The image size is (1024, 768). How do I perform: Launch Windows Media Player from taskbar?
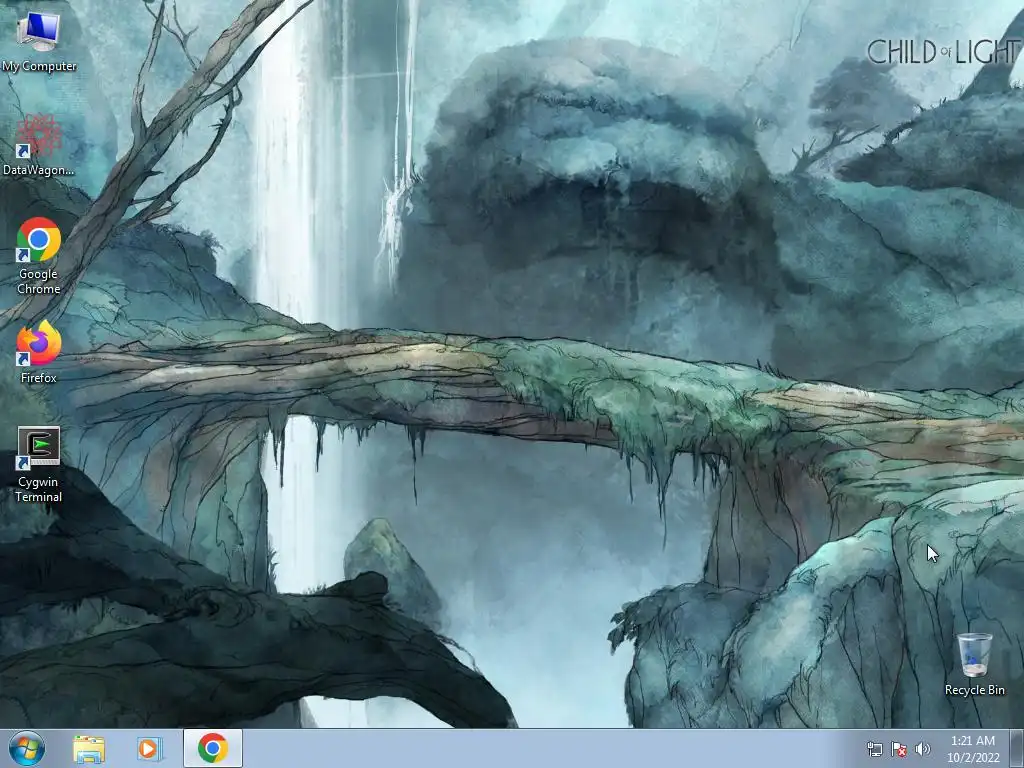coord(148,749)
